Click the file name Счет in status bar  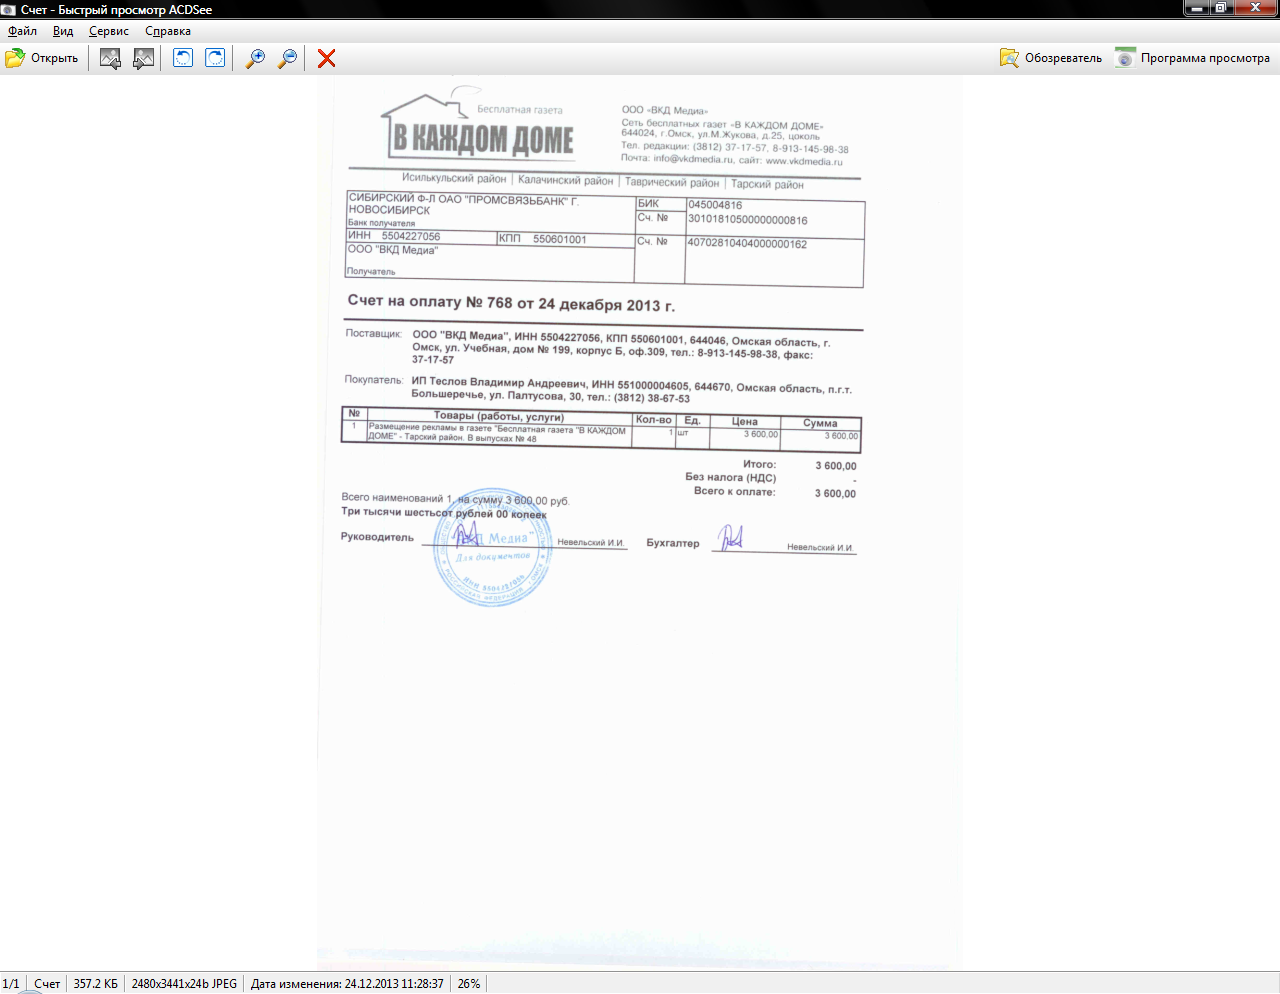click(47, 984)
